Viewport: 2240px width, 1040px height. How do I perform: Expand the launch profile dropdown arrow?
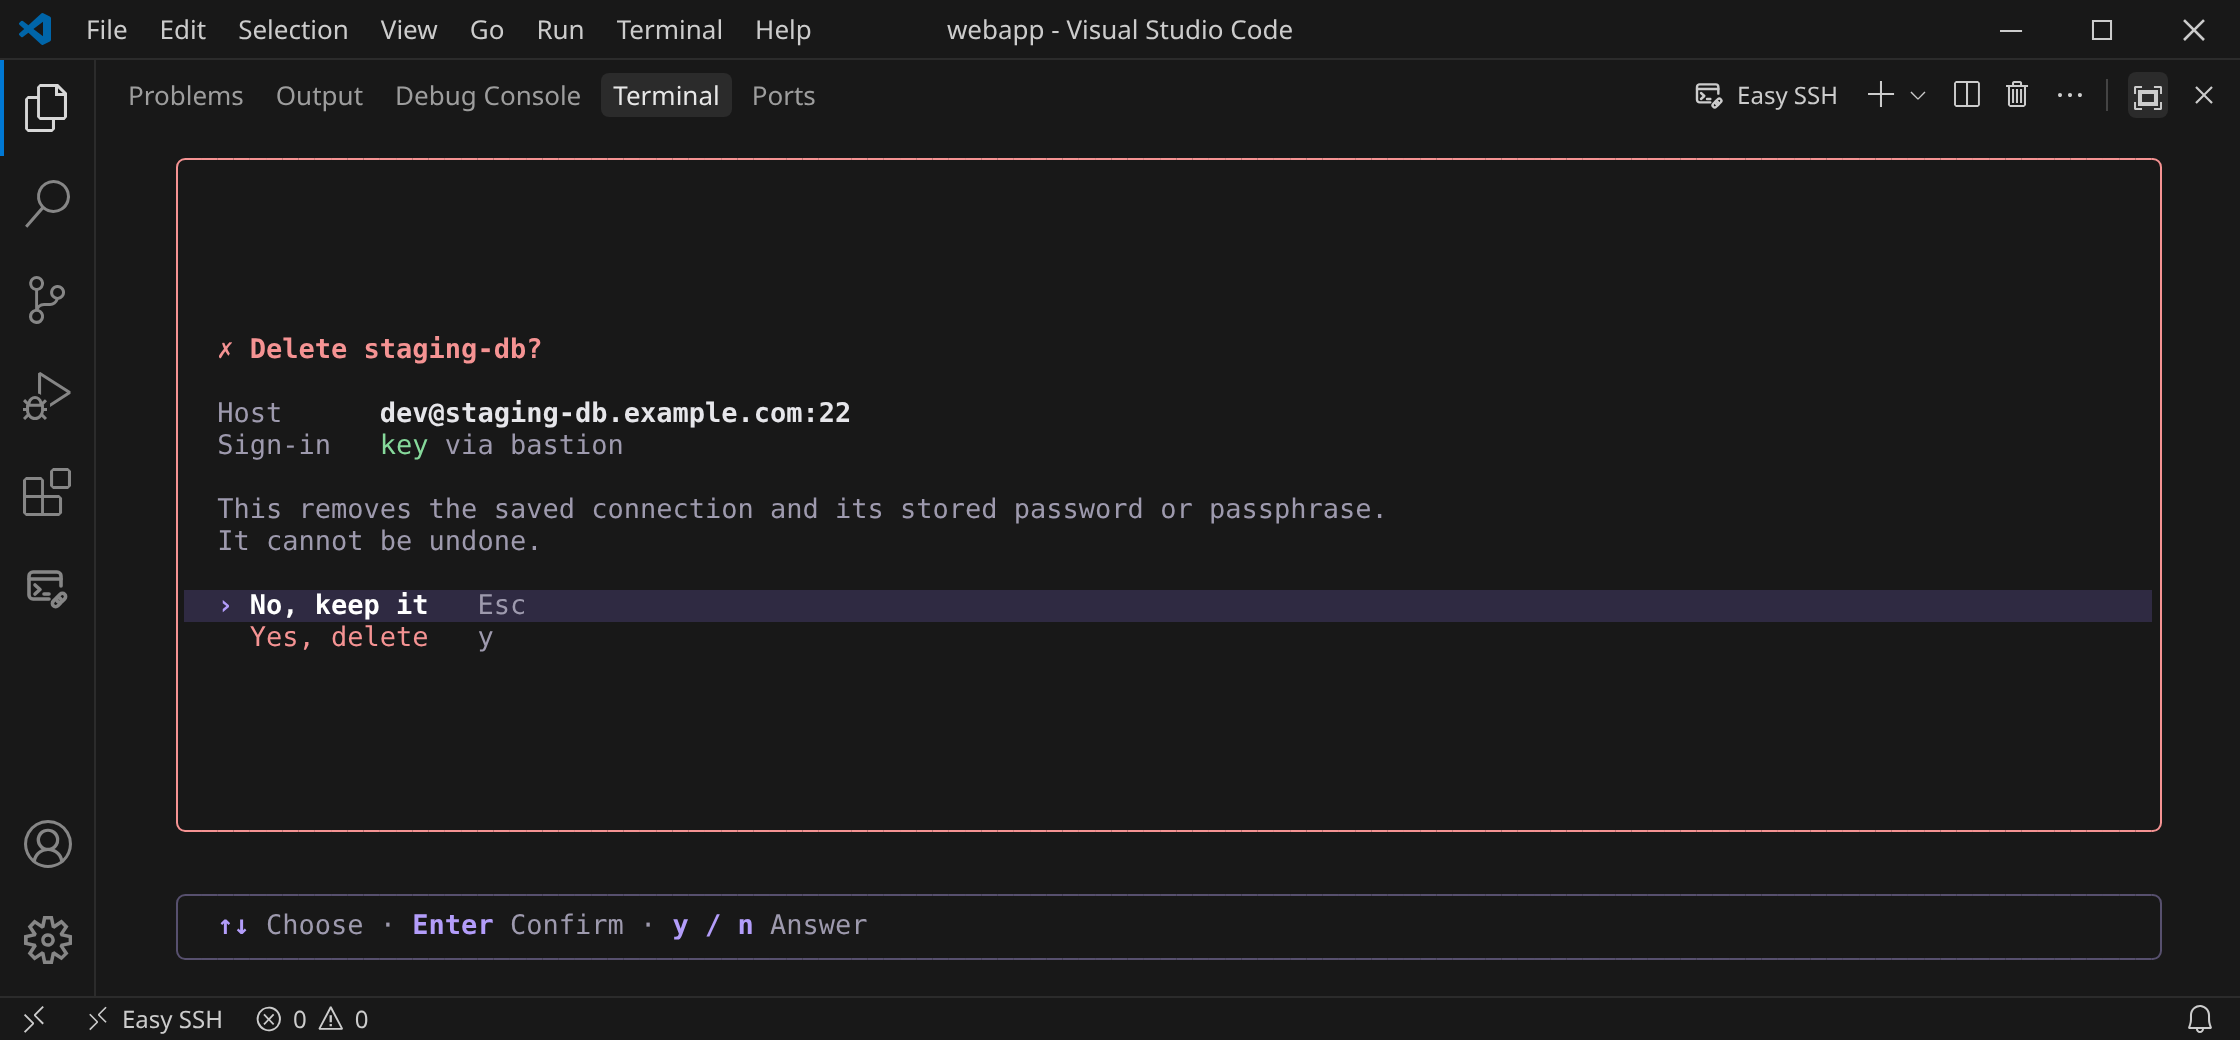point(1917,95)
